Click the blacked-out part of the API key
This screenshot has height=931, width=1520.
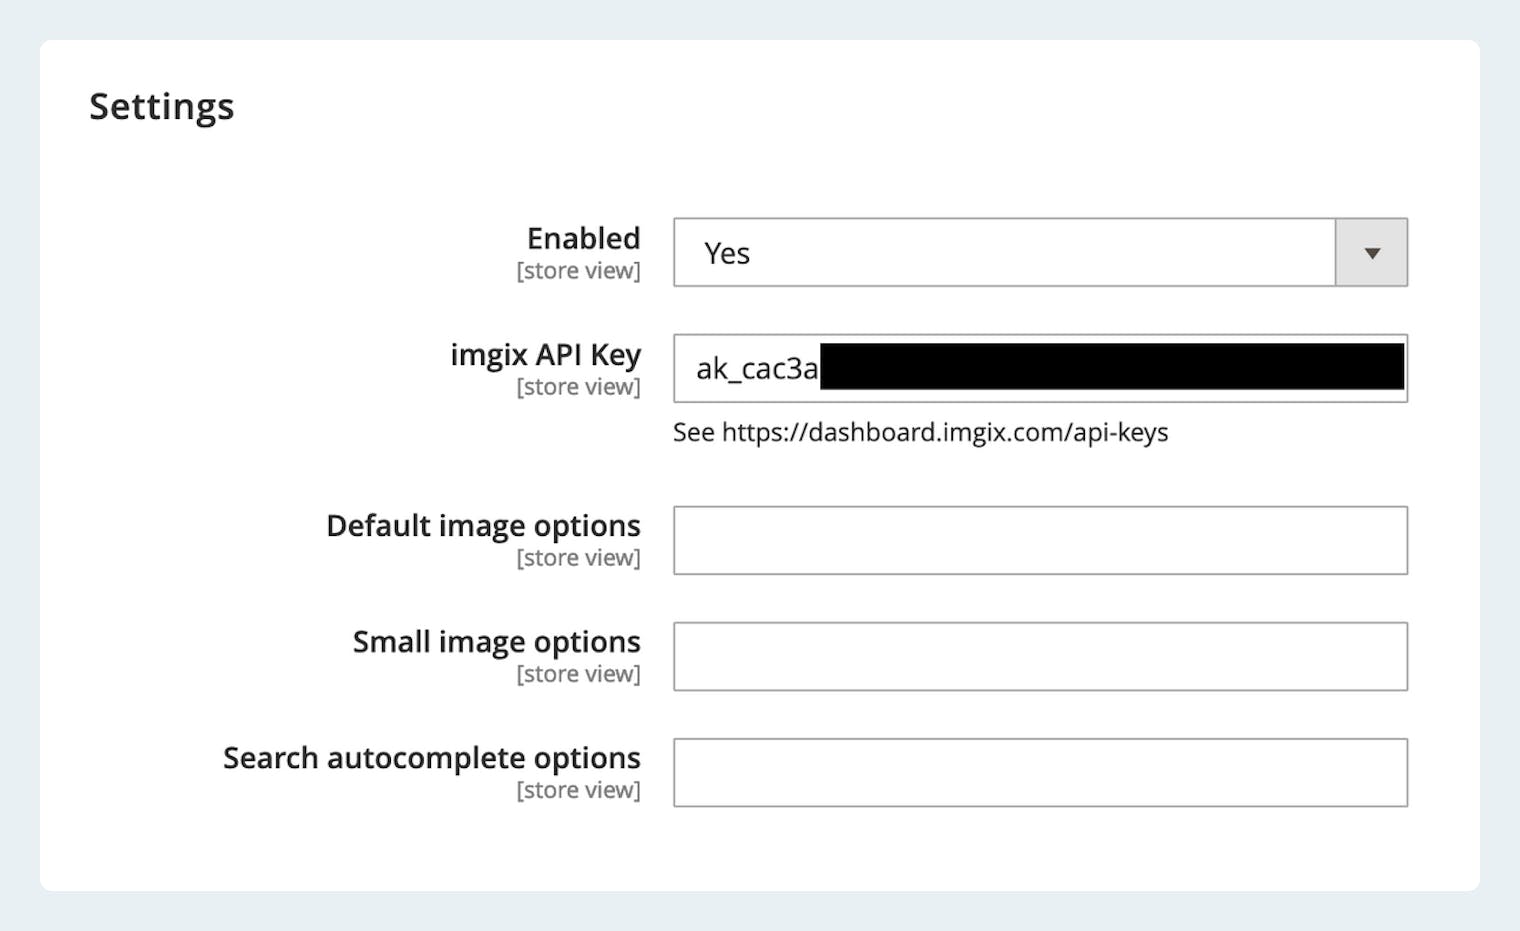pos(1111,367)
